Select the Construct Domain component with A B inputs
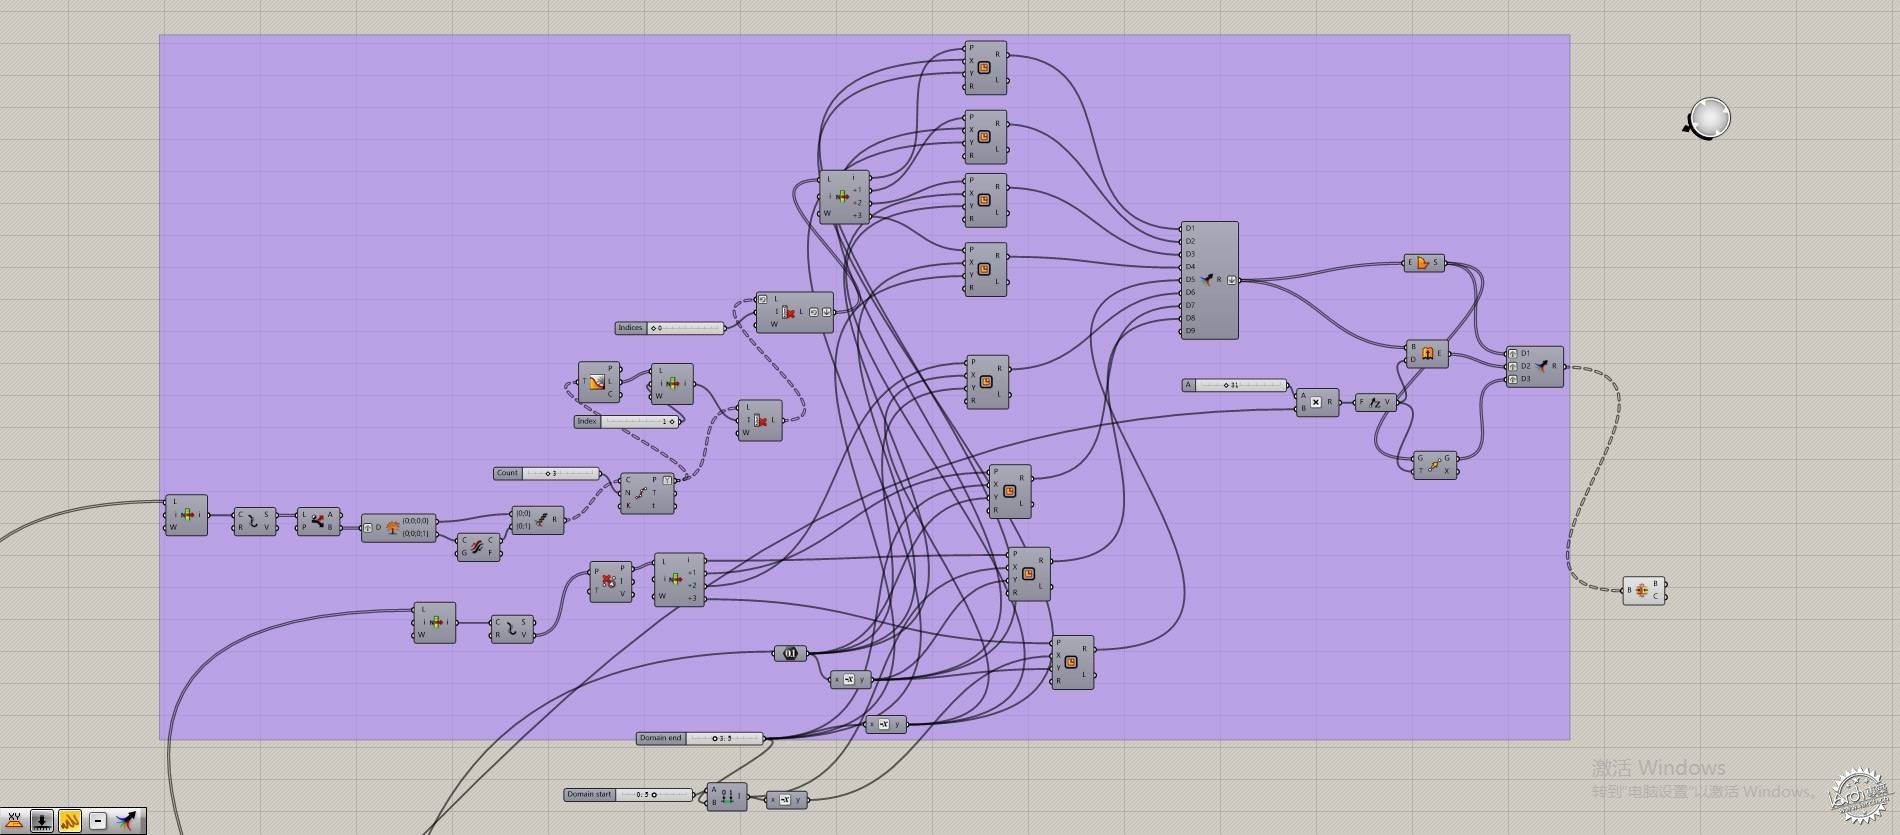The height and width of the screenshot is (835, 1900). [x=726, y=797]
